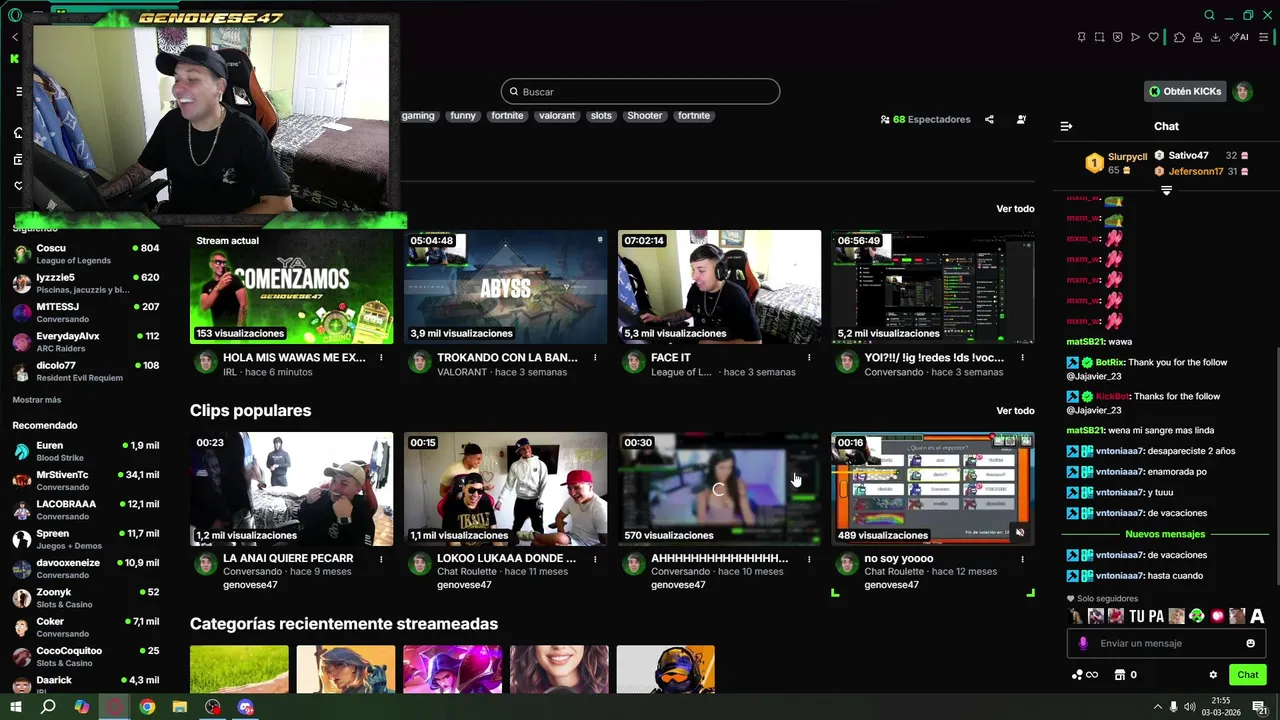Screen dimensions: 1280x720
Task: Open options menu for TROKANDO CON LA BAN video
Action: pyautogui.click(x=595, y=358)
